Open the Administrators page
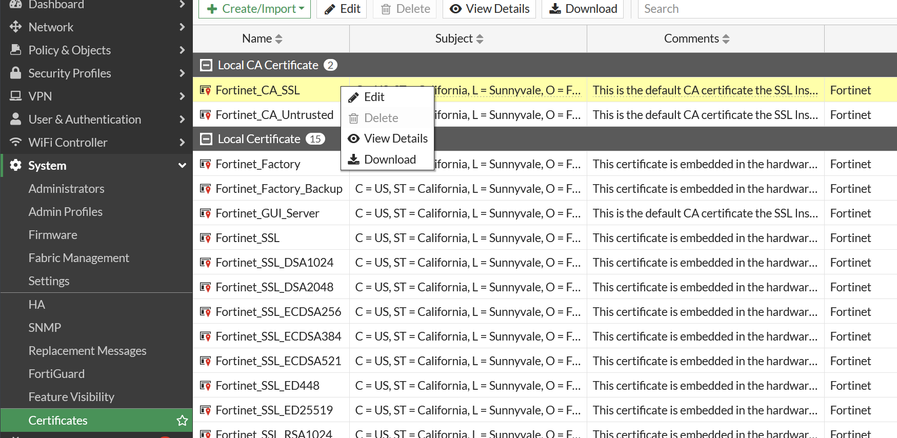Image resolution: width=897 pixels, height=438 pixels. (x=66, y=189)
